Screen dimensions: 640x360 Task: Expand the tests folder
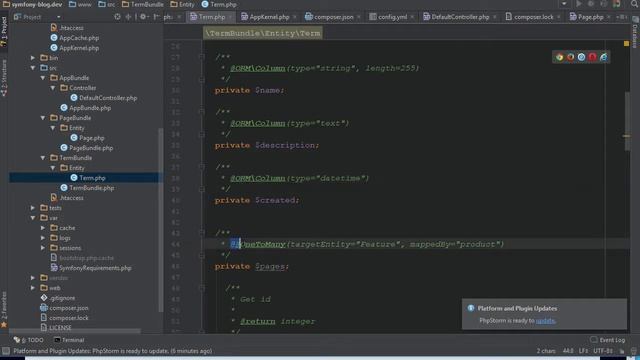pyautogui.click(x=33, y=208)
